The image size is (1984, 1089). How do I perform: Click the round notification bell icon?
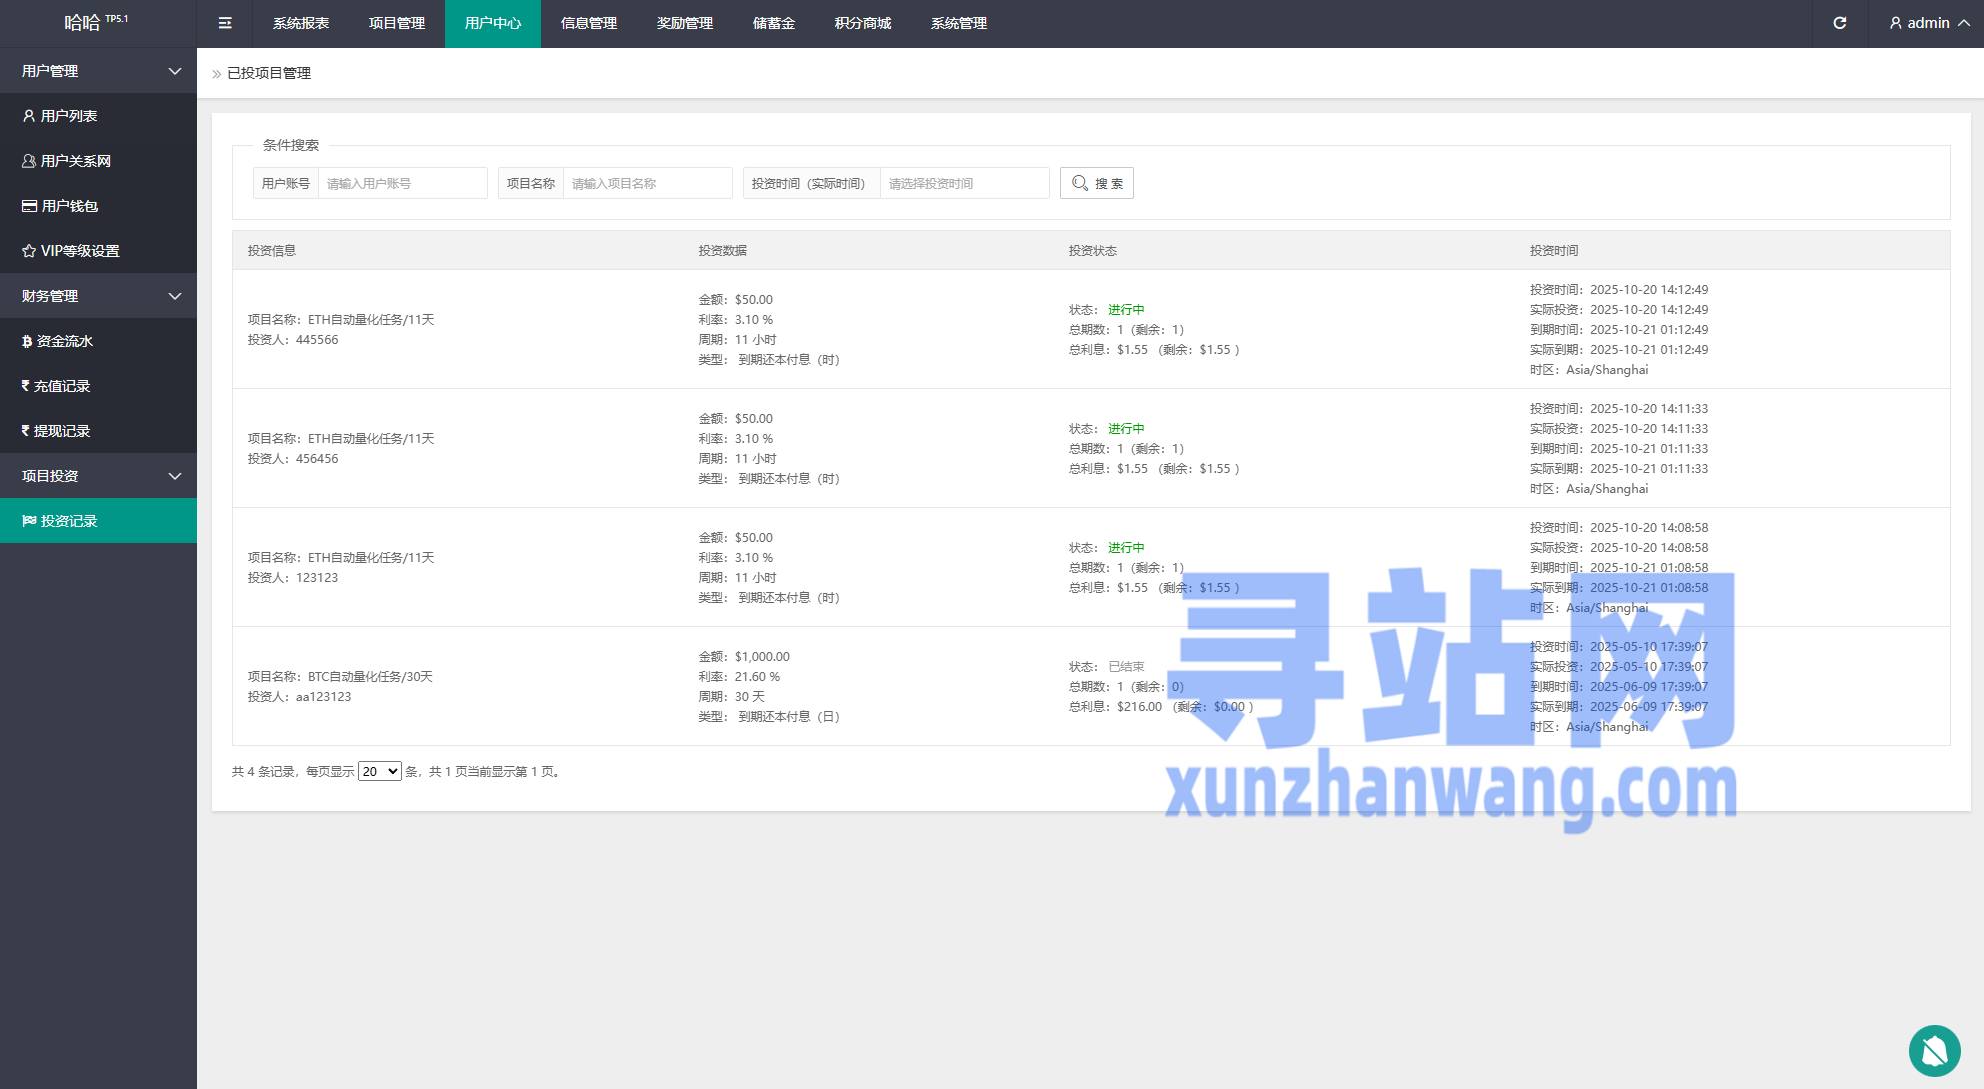point(1934,1051)
